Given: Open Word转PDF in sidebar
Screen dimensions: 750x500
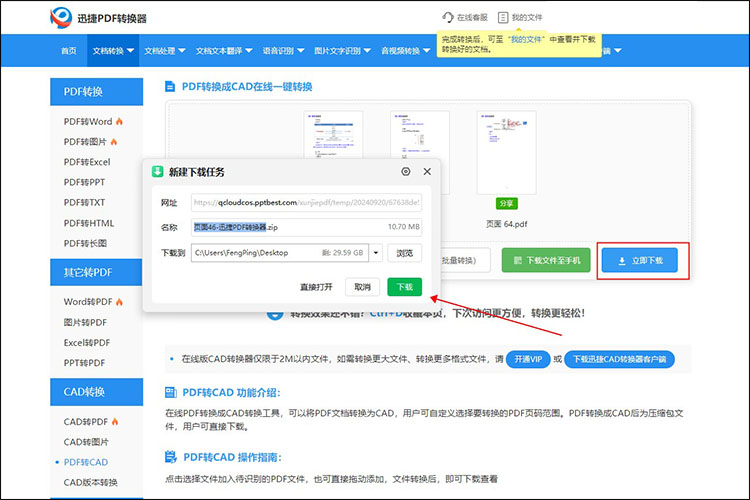Looking at the screenshot, I should coord(88,302).
